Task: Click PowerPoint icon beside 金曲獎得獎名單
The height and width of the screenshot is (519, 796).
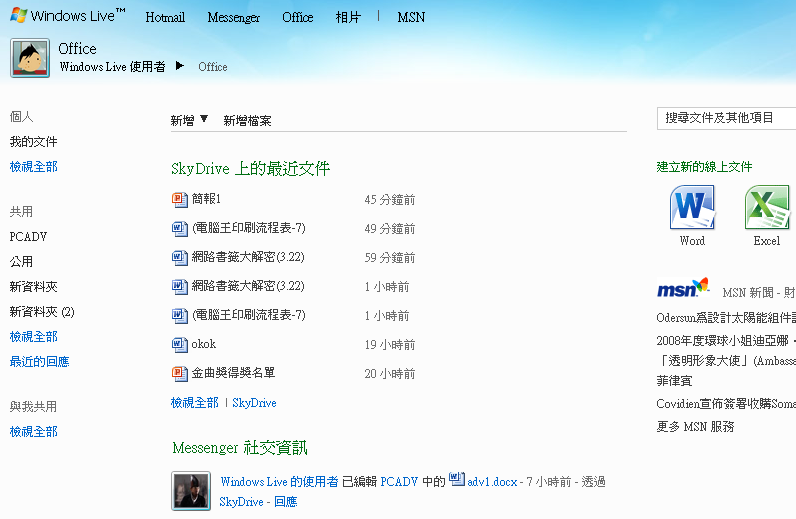Action: coord(179,374)
